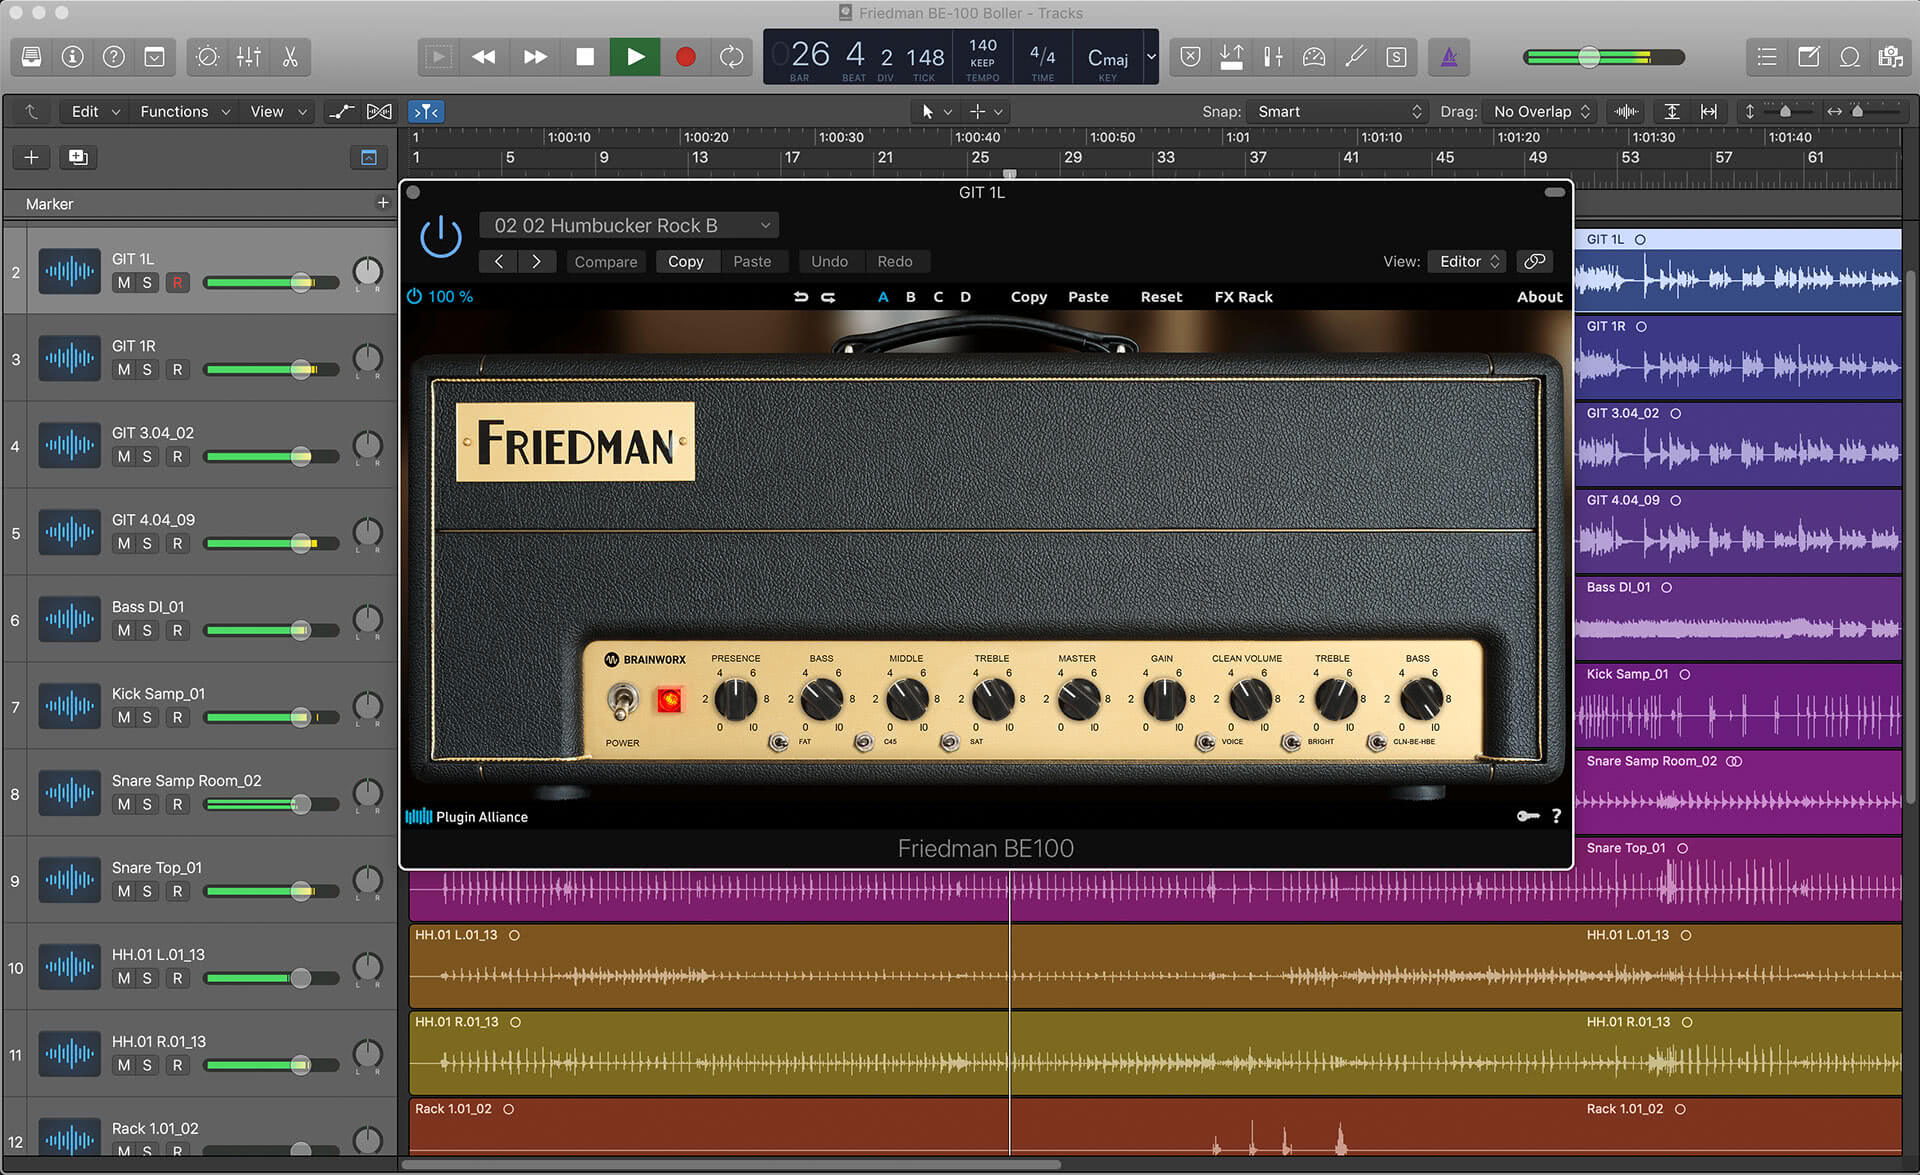Fast forward the playhead
The image size is (1920, 1175).
point(535,57)
